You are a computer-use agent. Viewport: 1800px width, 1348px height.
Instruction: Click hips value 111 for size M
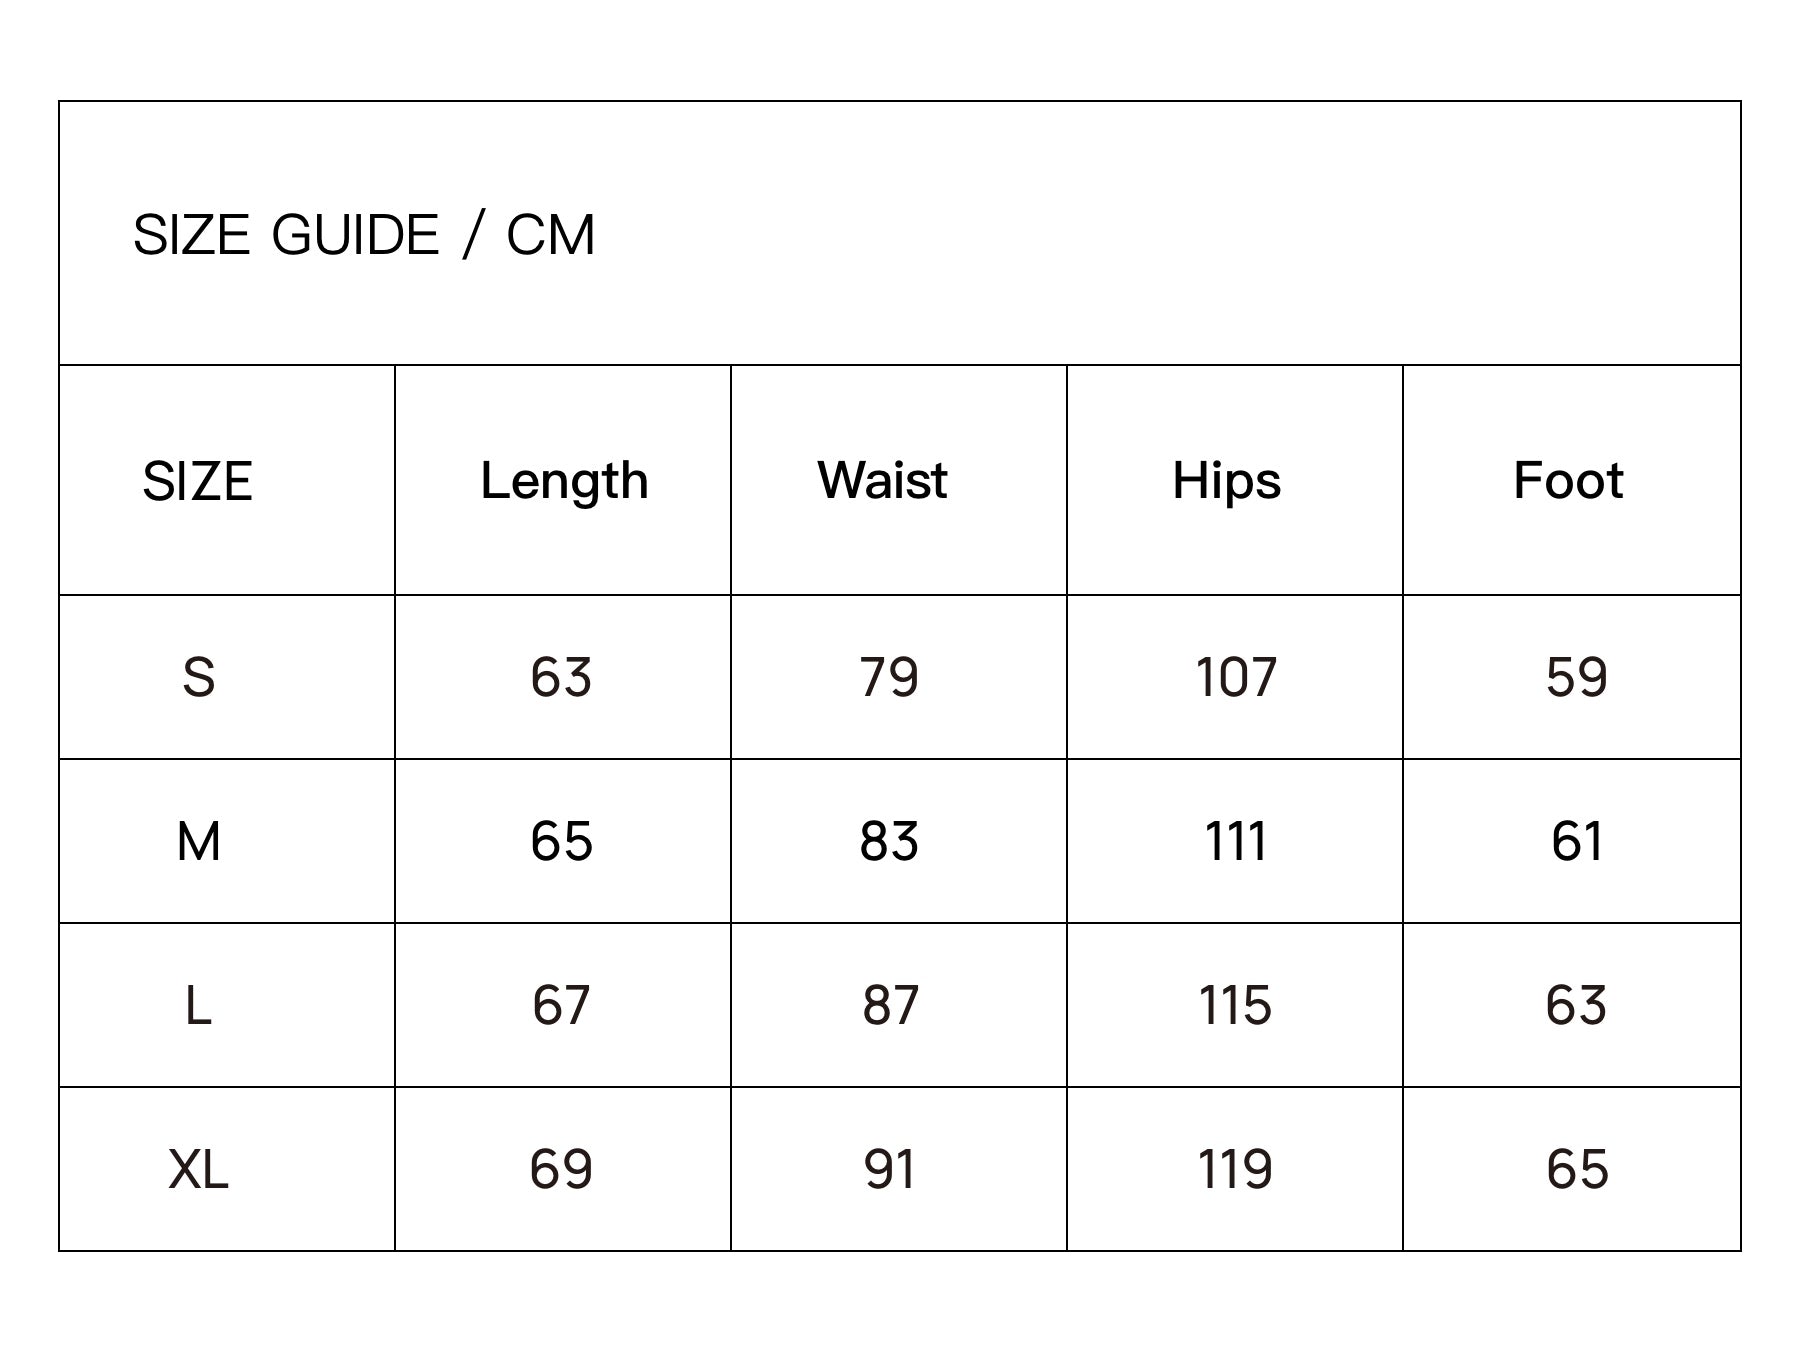point(1236,841)
